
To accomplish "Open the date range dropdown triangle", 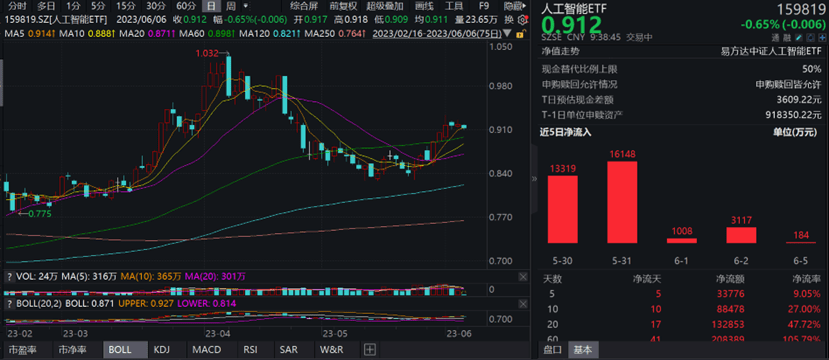I will (508, 33).
